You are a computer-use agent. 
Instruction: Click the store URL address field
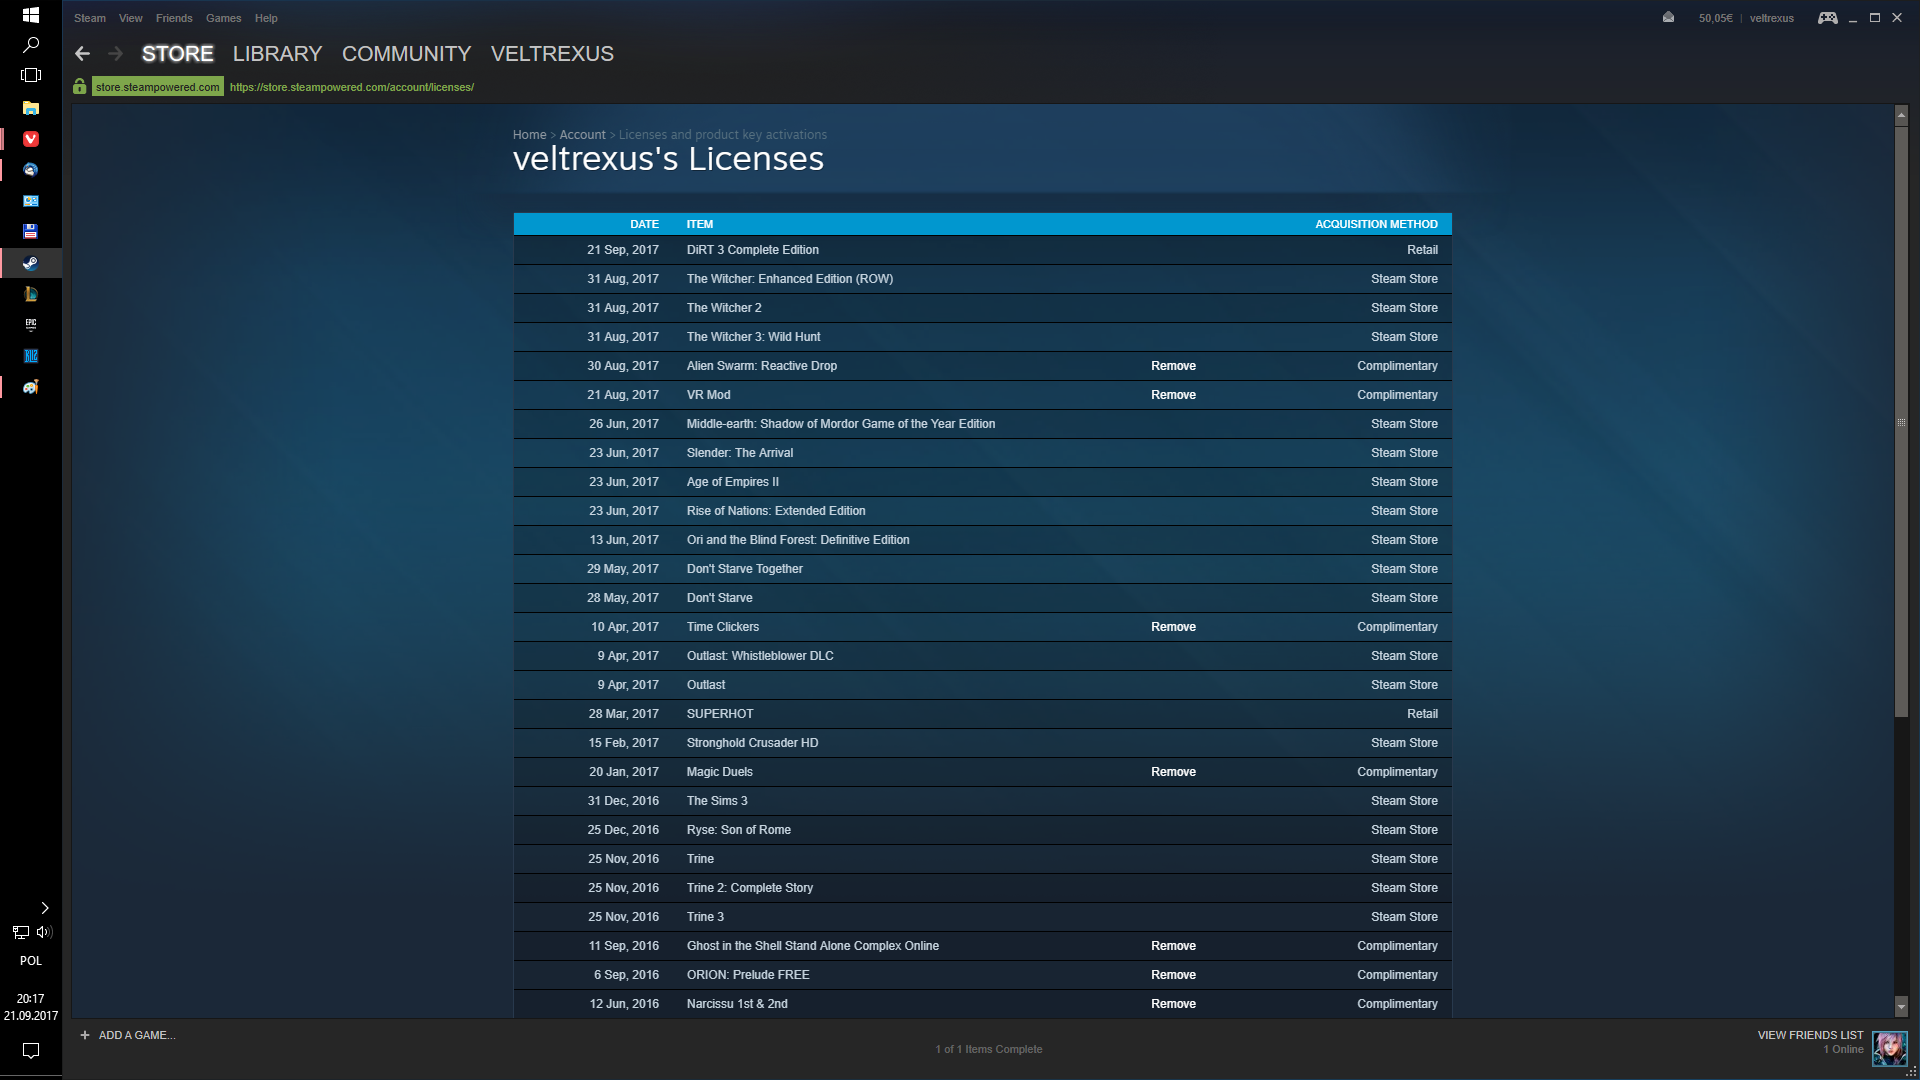(x=352, y=87)
